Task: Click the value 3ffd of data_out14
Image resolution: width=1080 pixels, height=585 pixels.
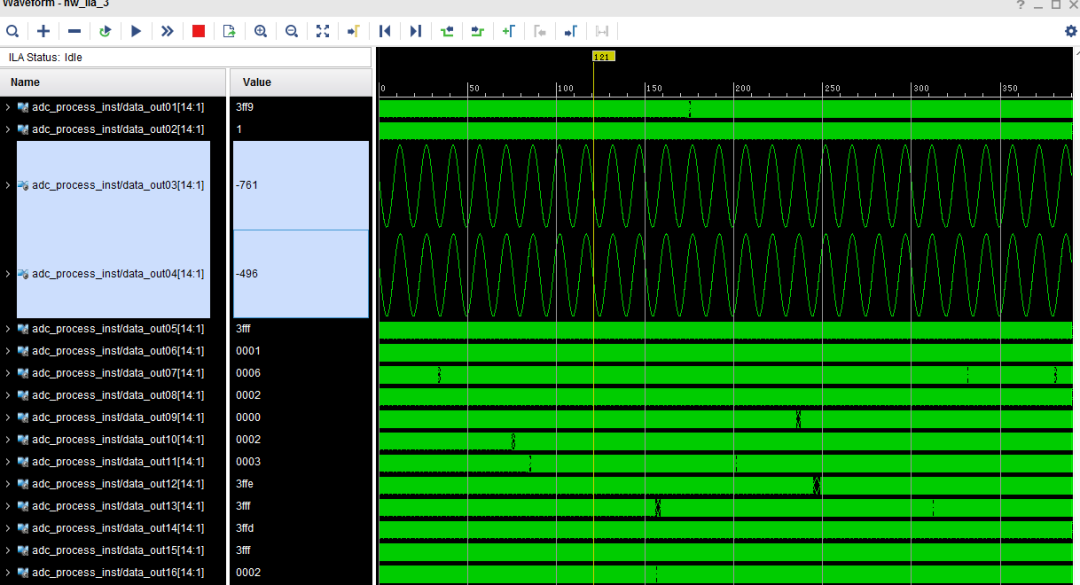Action: pos(245,528)
